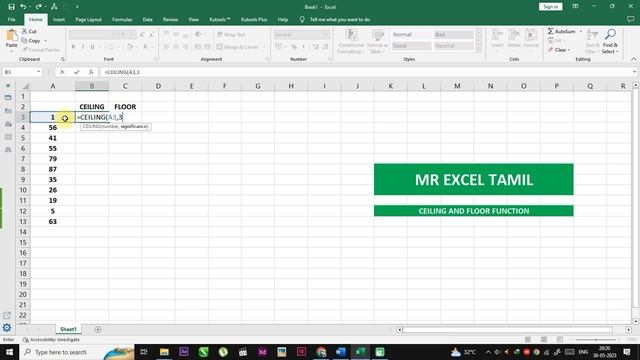This screenshot has width=640, height=360.
Task: Open the Data tab
Action: click(x=147, y=19)
